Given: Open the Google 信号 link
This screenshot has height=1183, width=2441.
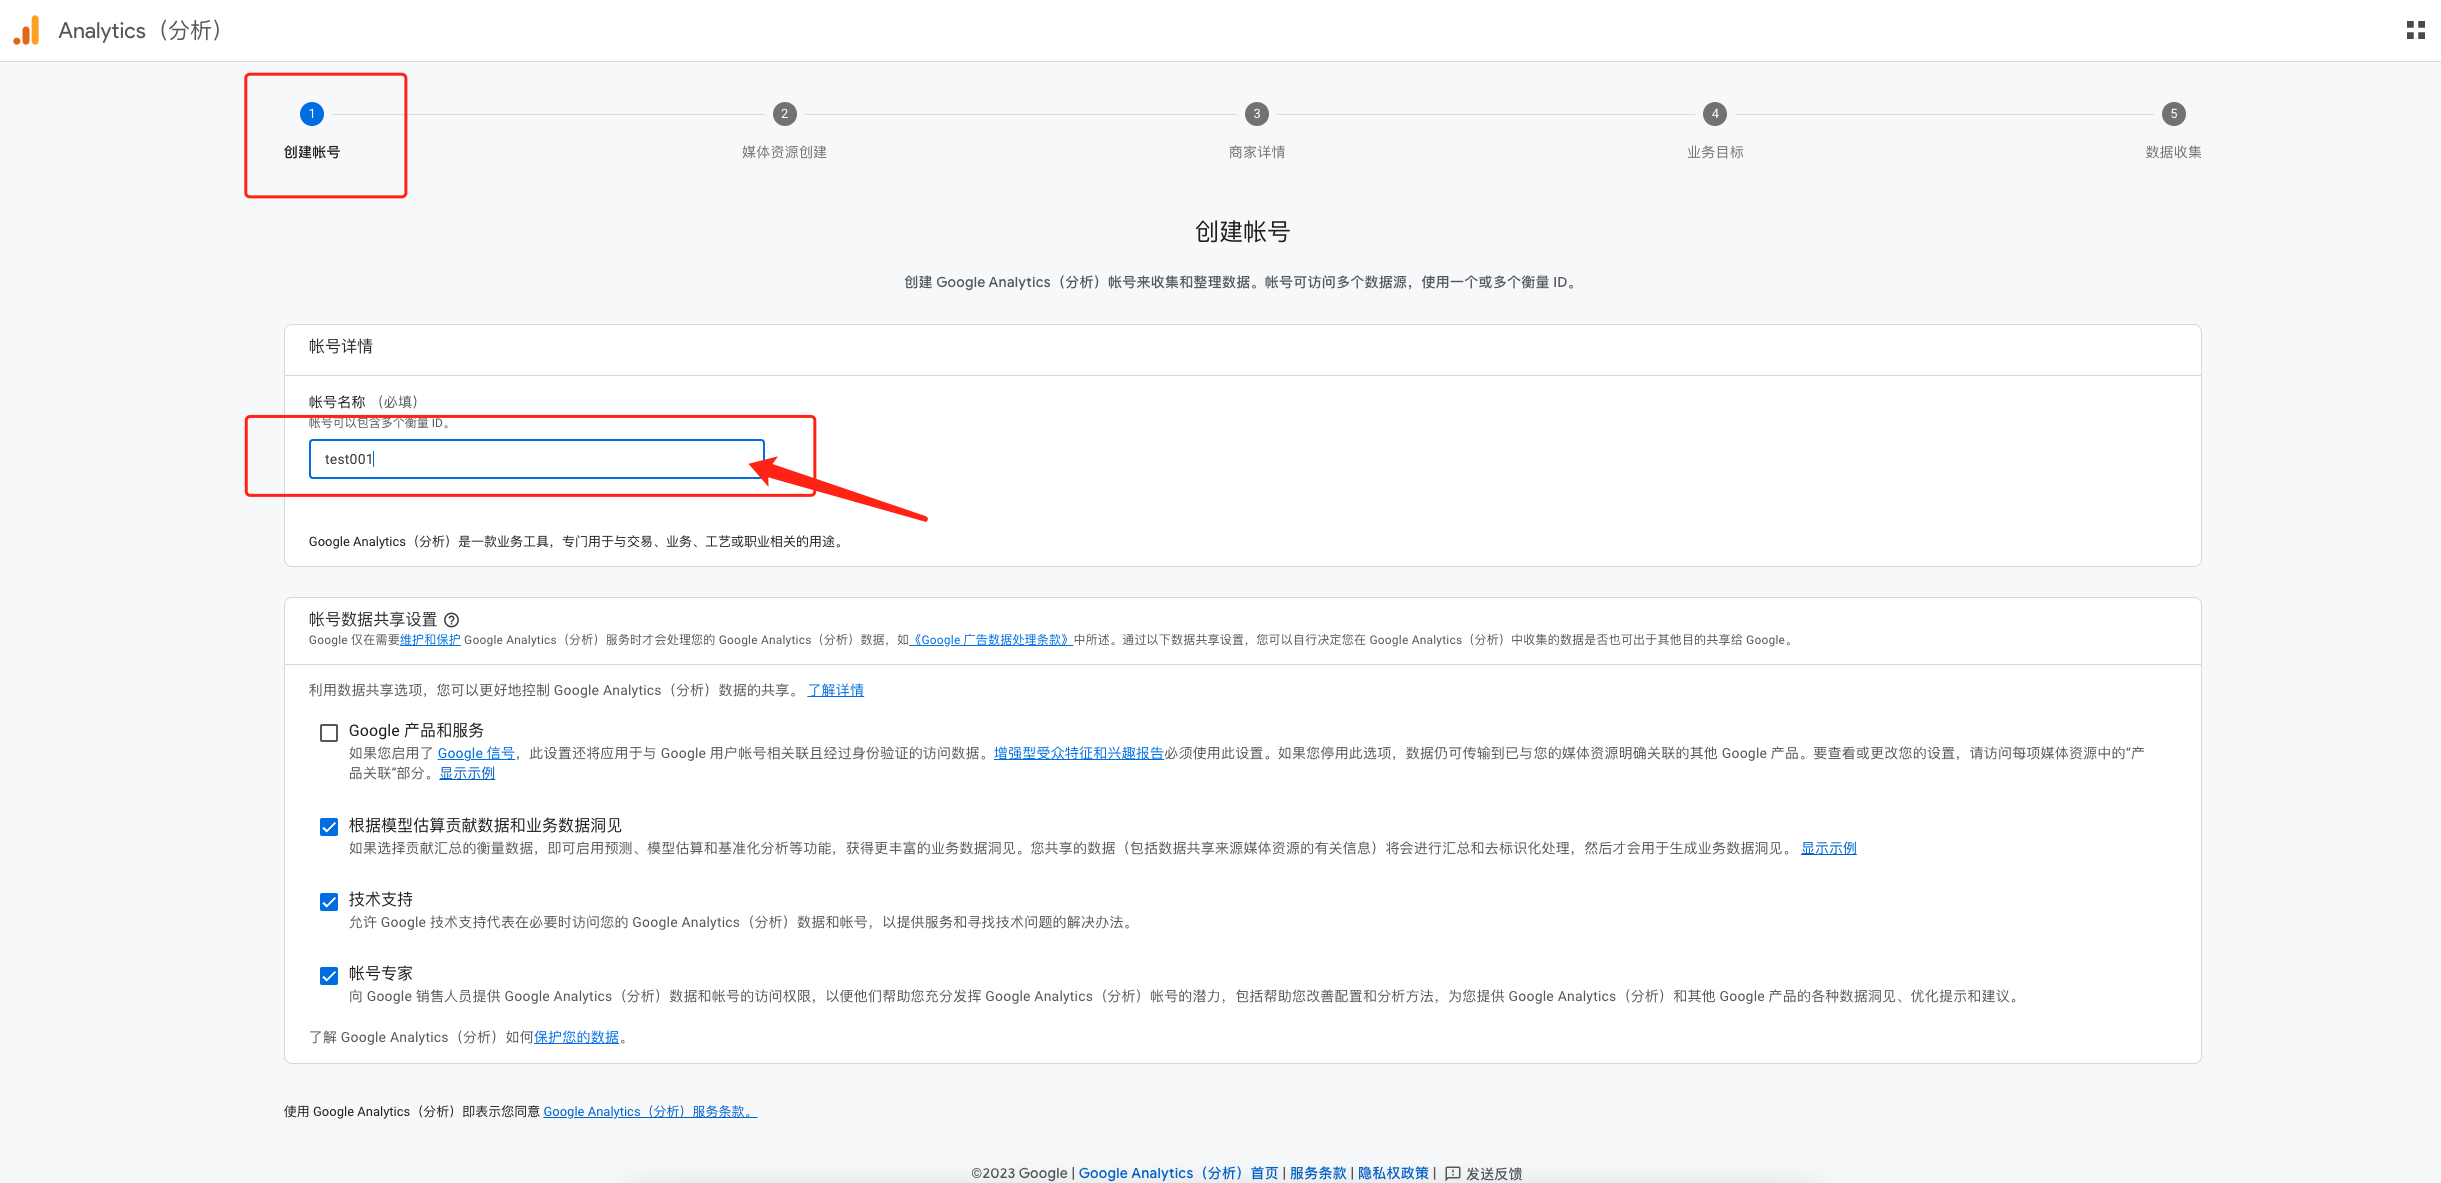Looking at the screenshot, I should tap(476, 753).
